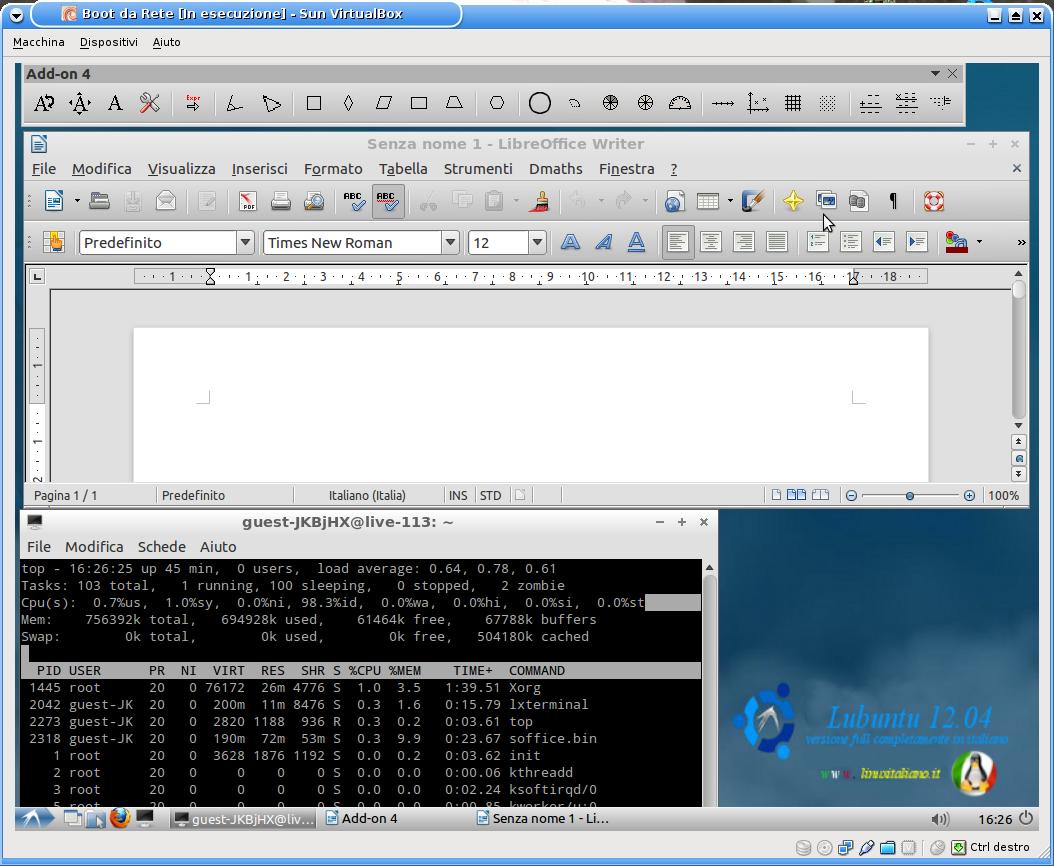The height and width of the screenshot is (866, 1054).
Task: Set paragraph alignment to Justified
Action: (776, 242)
